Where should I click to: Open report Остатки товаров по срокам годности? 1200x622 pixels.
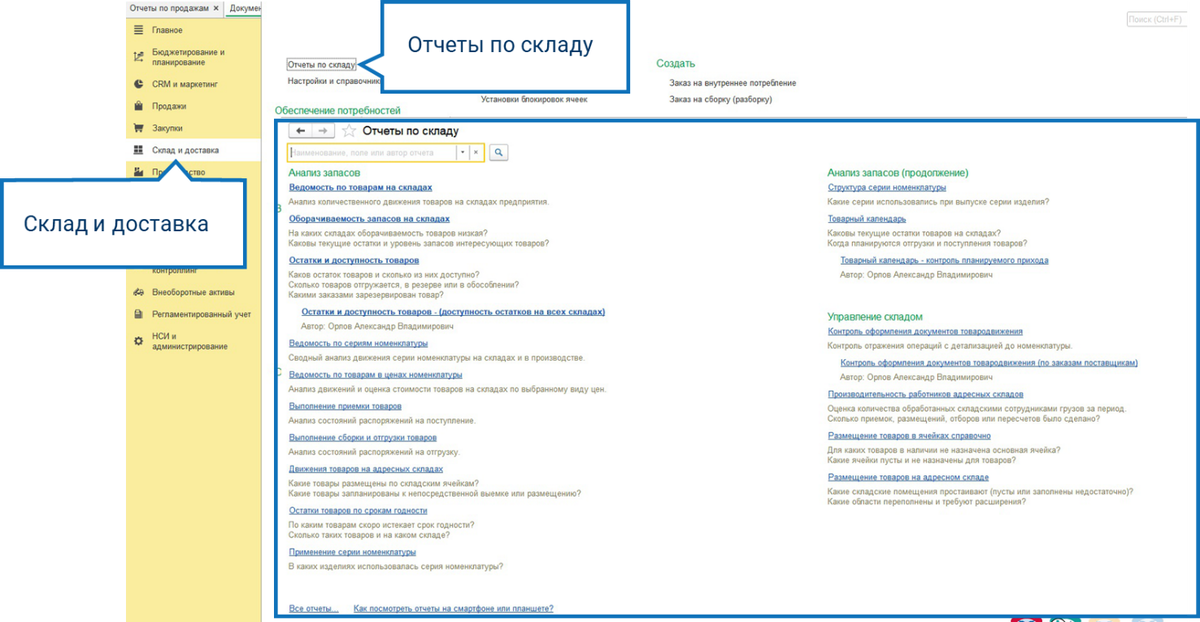357,510
